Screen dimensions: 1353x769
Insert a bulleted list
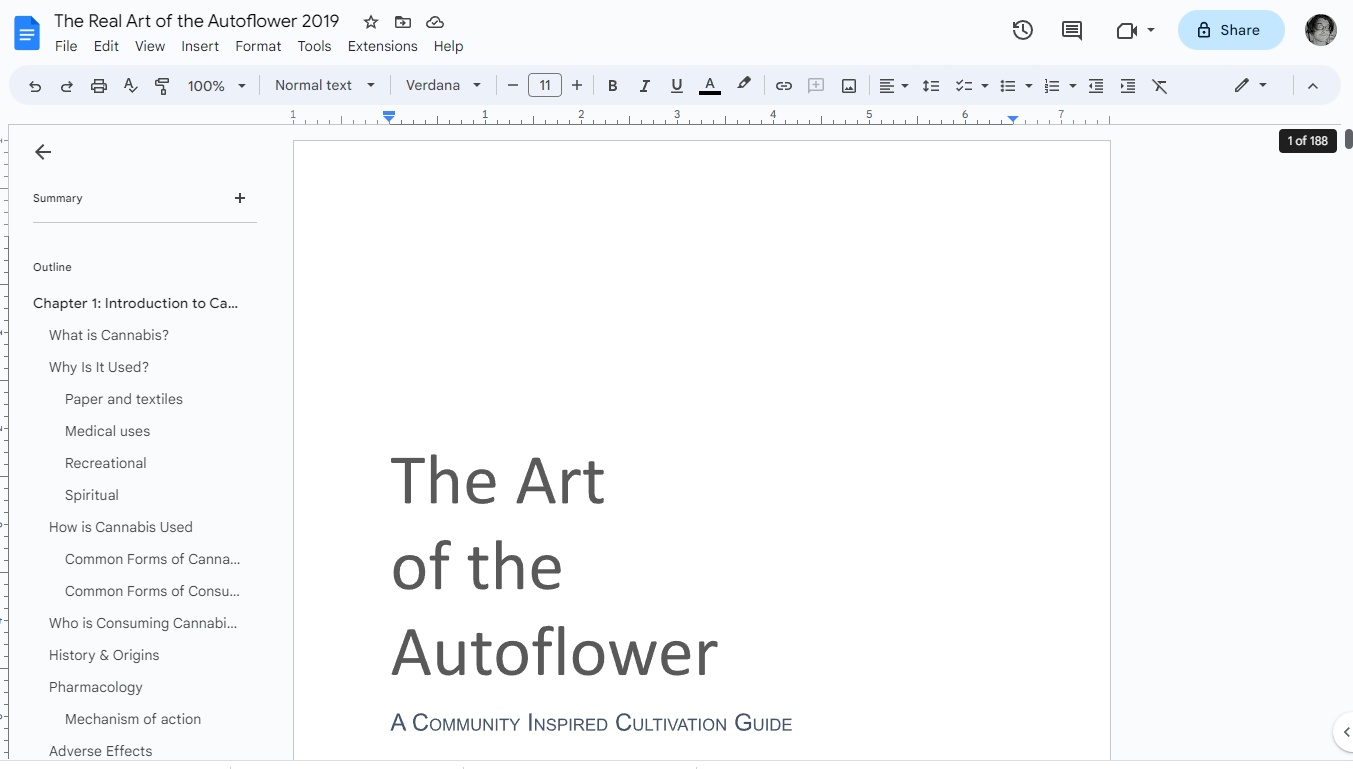[1008, 86]
